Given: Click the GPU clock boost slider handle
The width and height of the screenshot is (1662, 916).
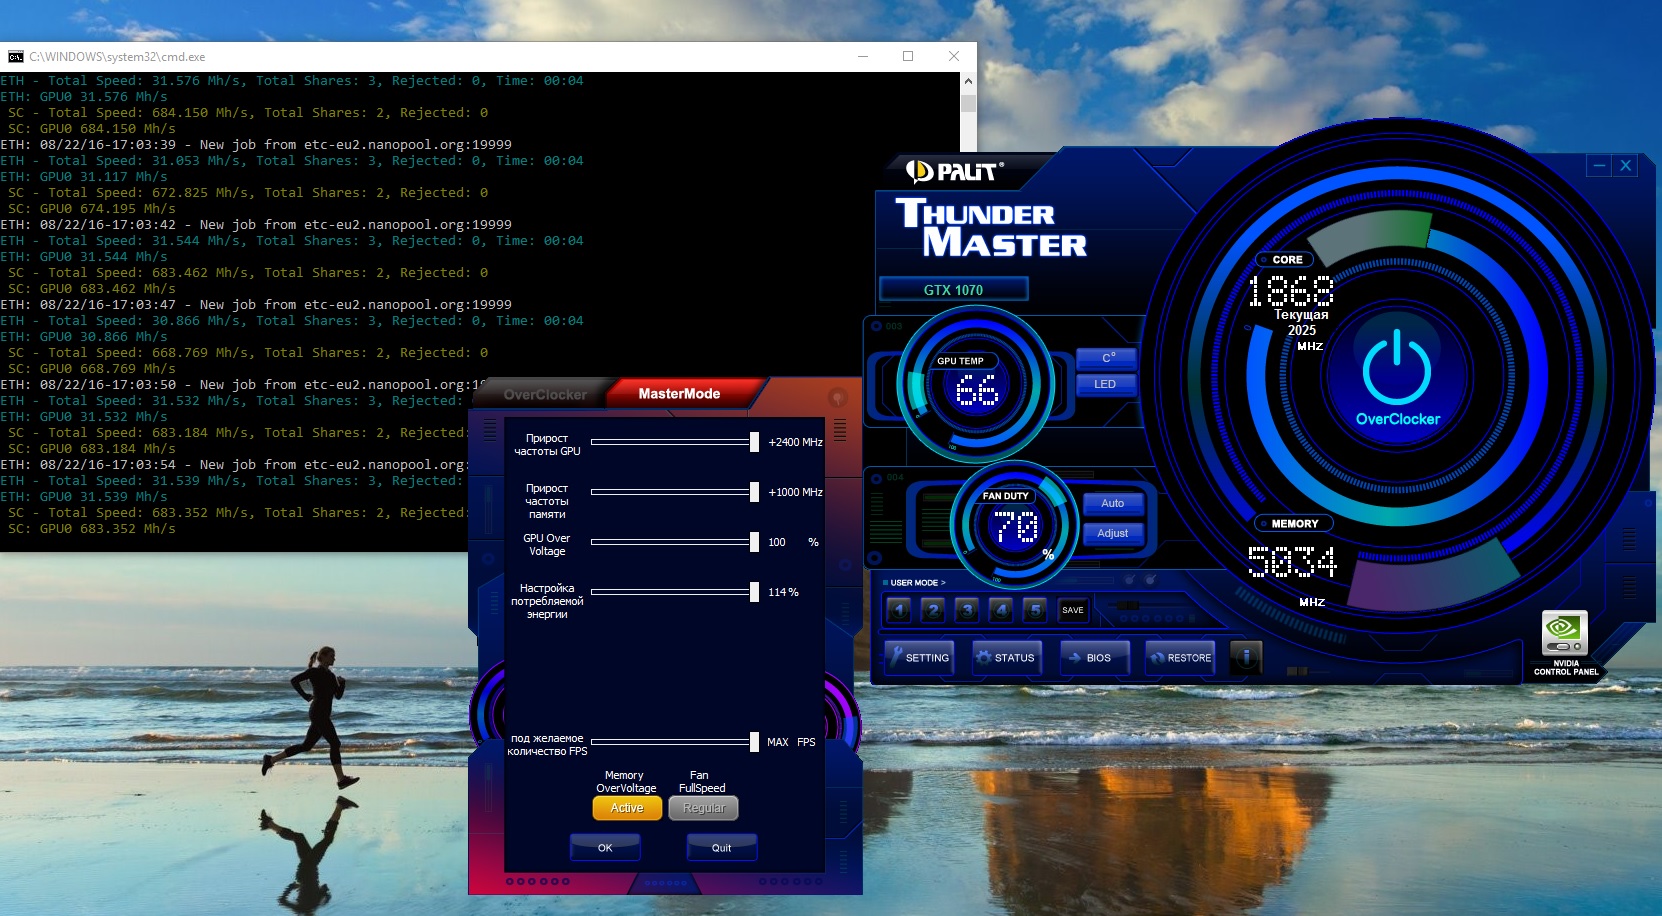Looking at the screenshot, I should 754,442.
